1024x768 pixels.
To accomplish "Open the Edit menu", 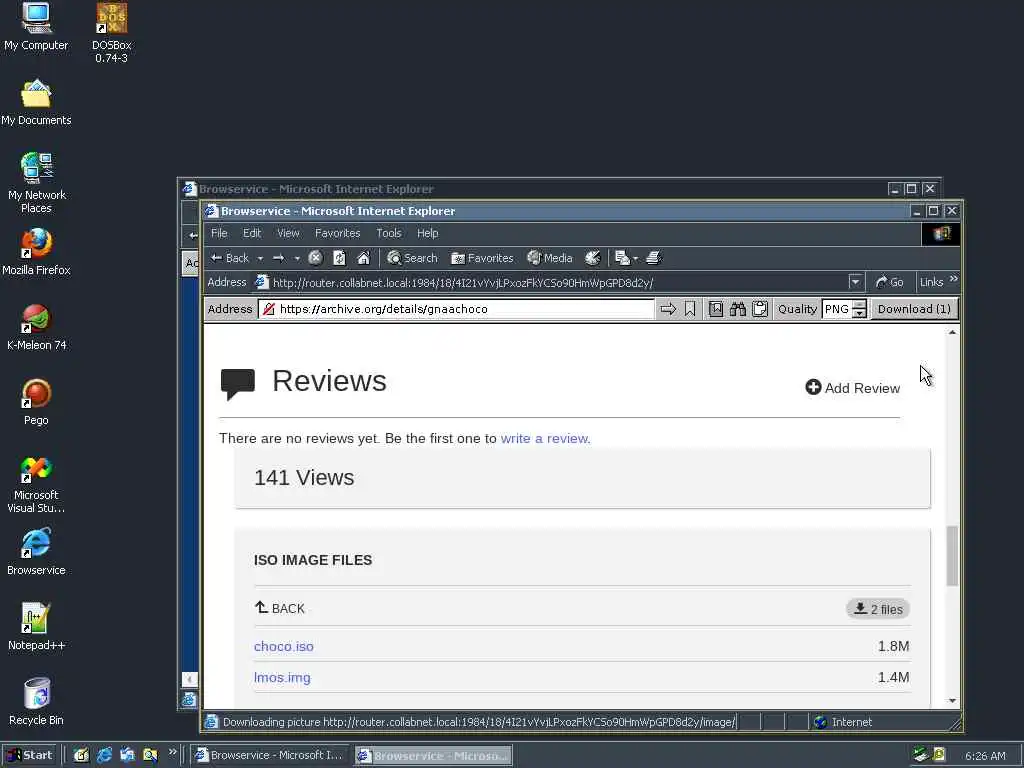I will [x=252, y=233].
